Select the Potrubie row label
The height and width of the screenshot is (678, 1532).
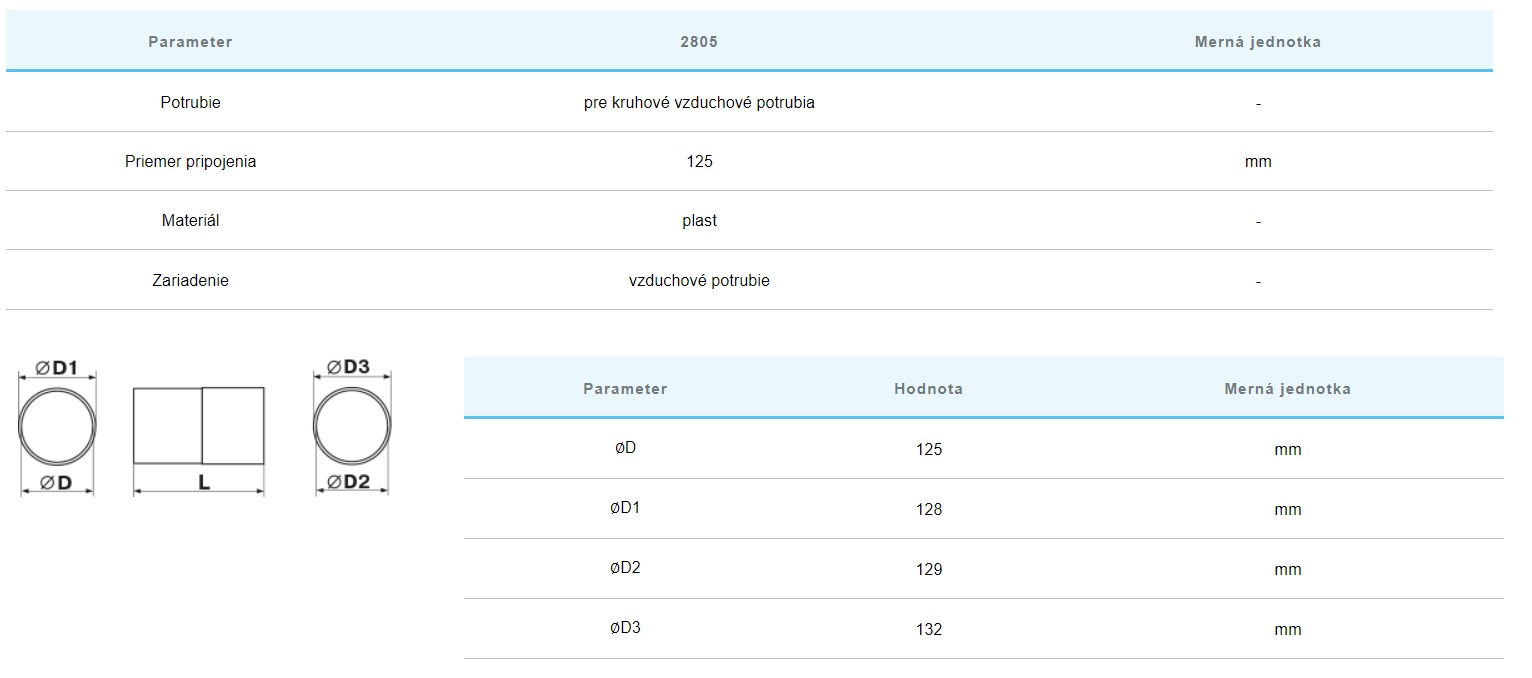point(190,102)
